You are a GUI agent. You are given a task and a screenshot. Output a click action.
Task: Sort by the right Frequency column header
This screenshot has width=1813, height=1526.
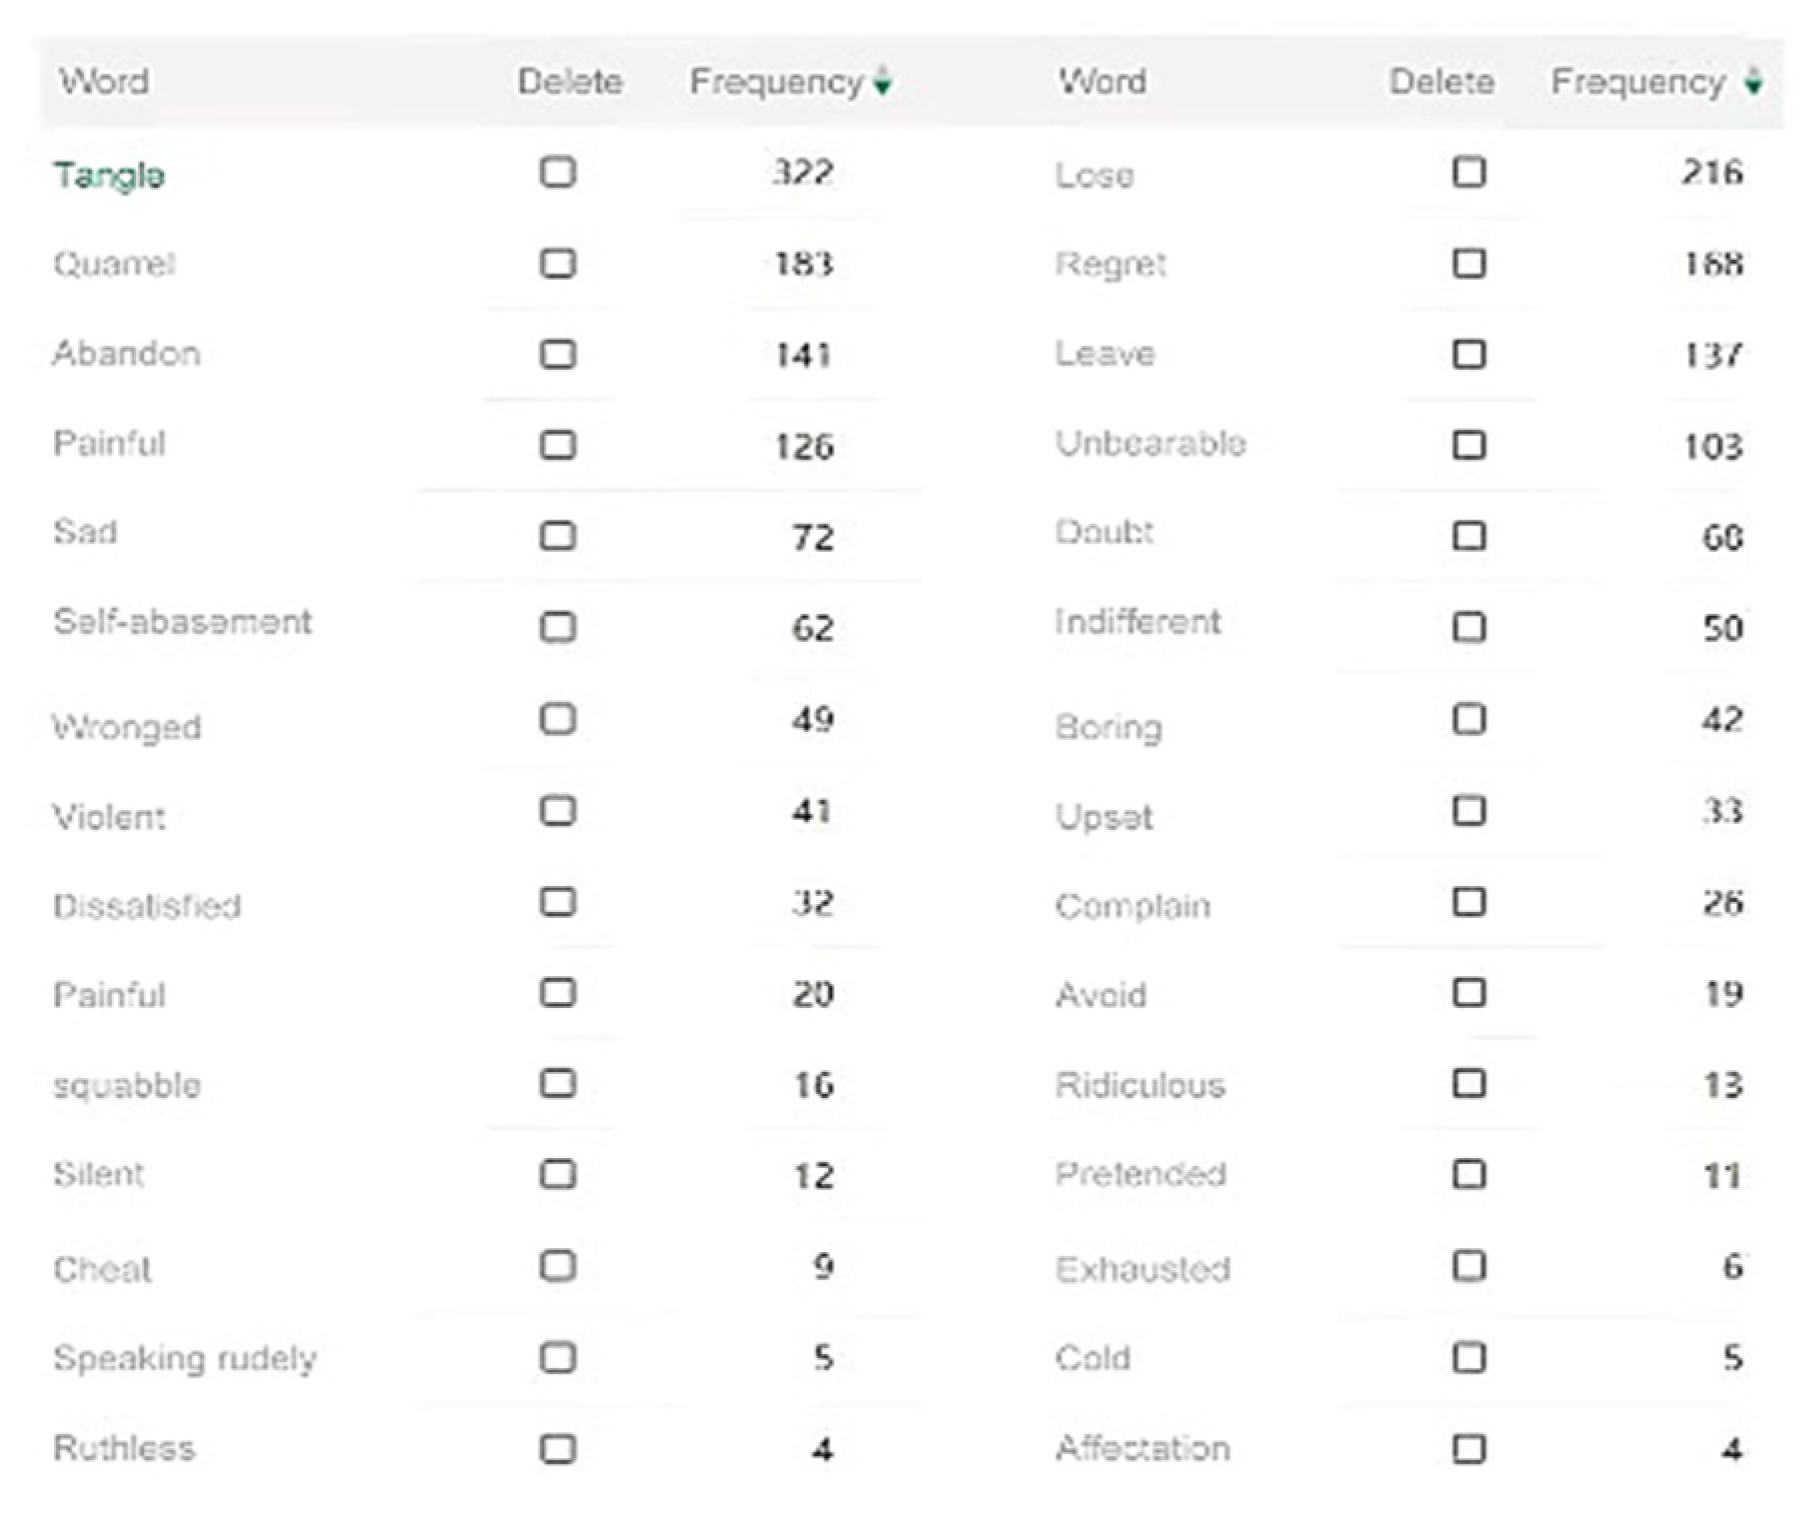click(x=1638, y=81)
